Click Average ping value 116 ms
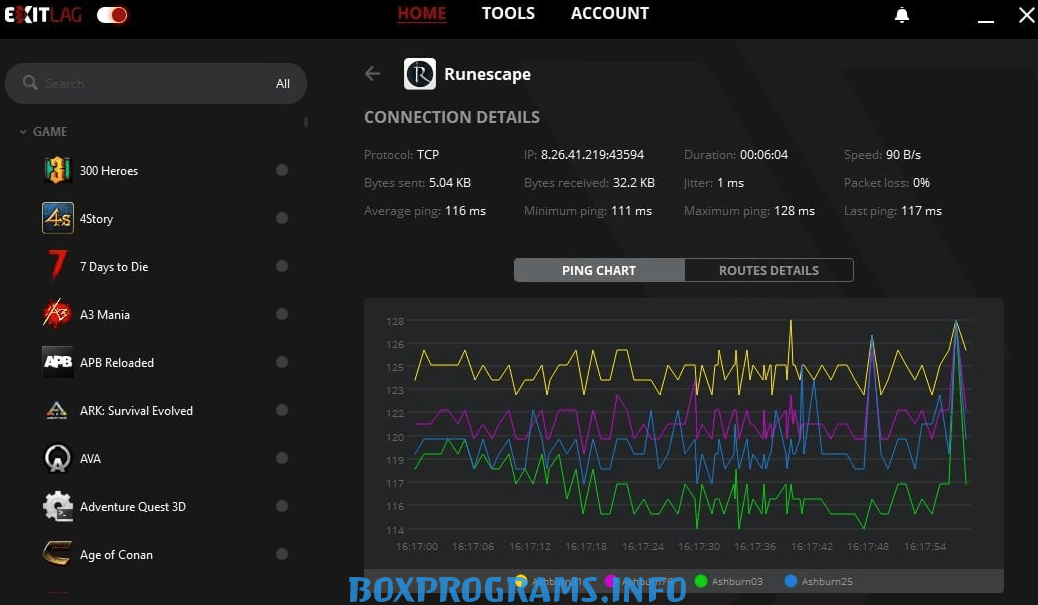Image resolution: width=1038 pixels, height=605 pixels. click(x=465, y=210)
